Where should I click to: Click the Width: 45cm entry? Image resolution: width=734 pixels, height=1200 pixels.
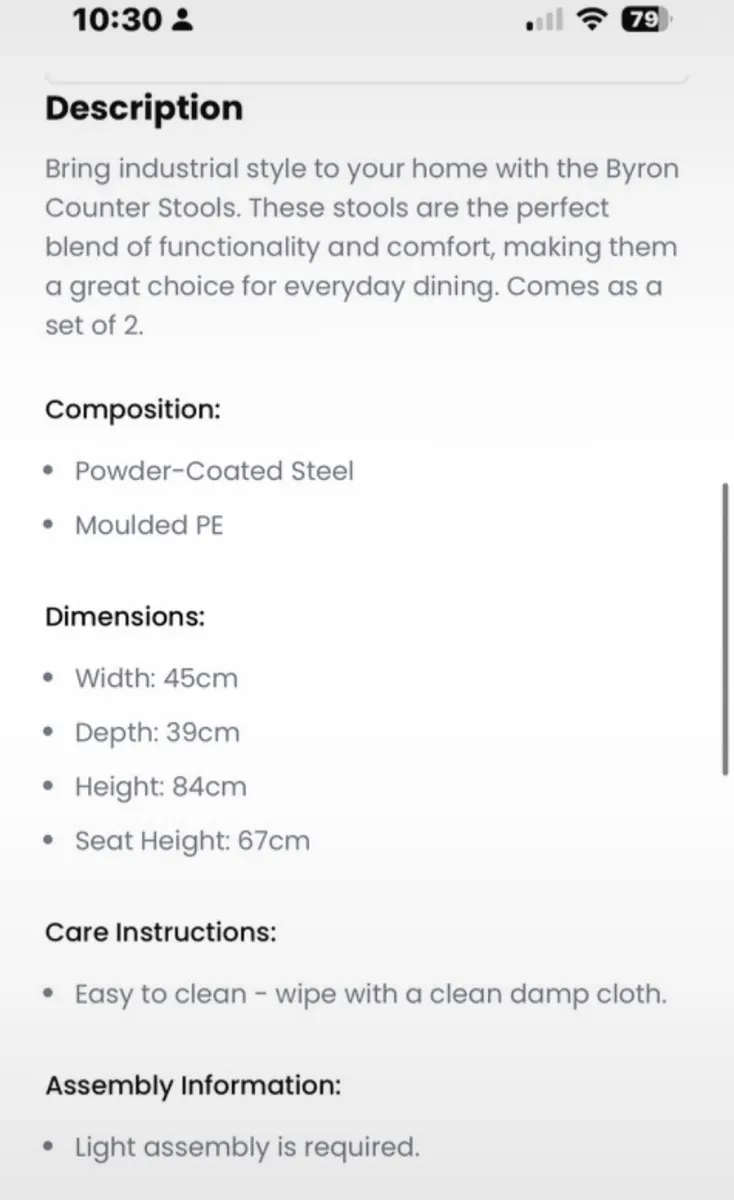pyautogui.click(x=156, y=678)
